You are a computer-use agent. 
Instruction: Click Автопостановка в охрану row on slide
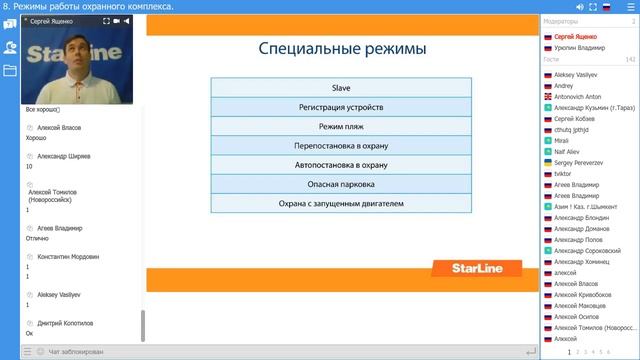tap(341, 165)
